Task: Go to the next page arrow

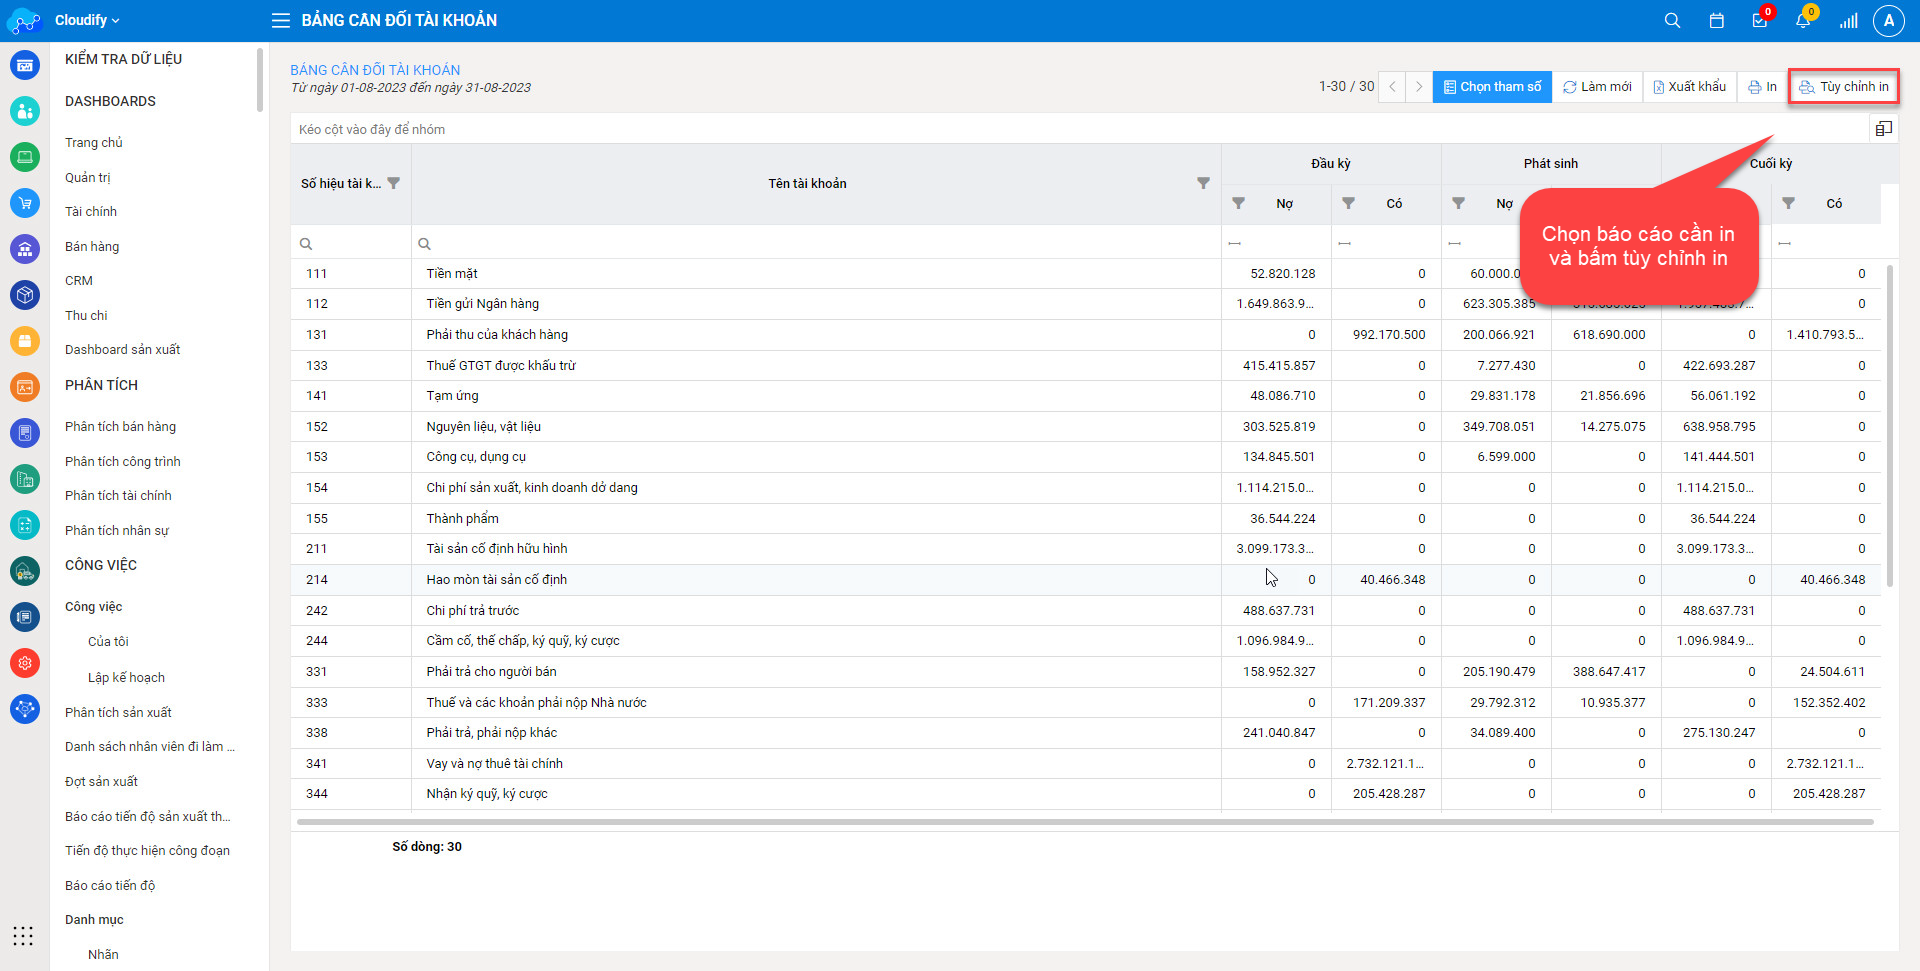Action: (x=1418, y=87)
